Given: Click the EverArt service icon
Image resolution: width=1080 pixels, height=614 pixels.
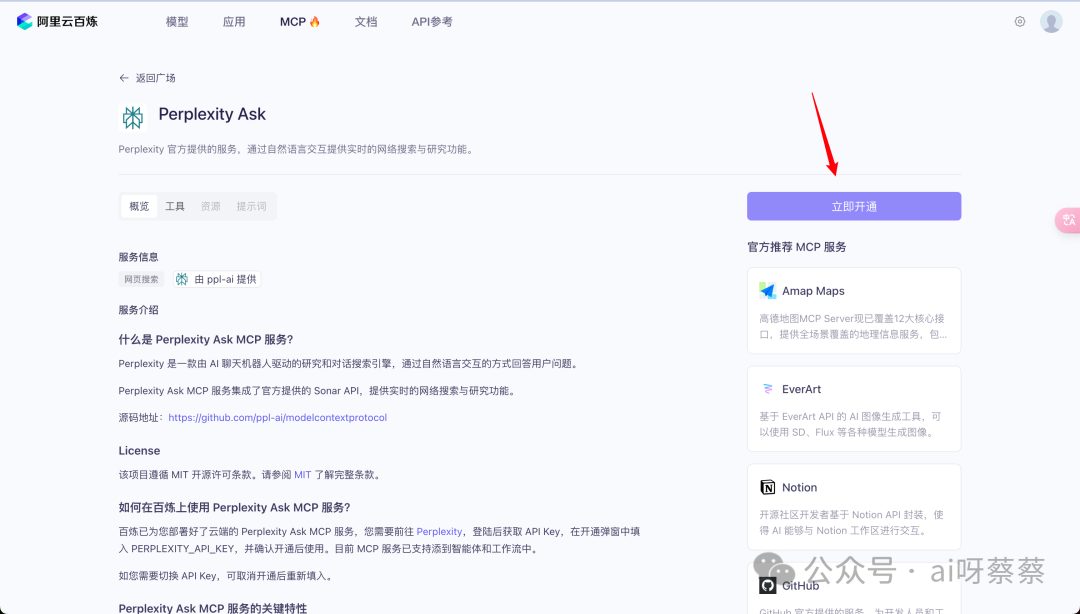Looking at the screenshot, I should [x=766, y=388].
